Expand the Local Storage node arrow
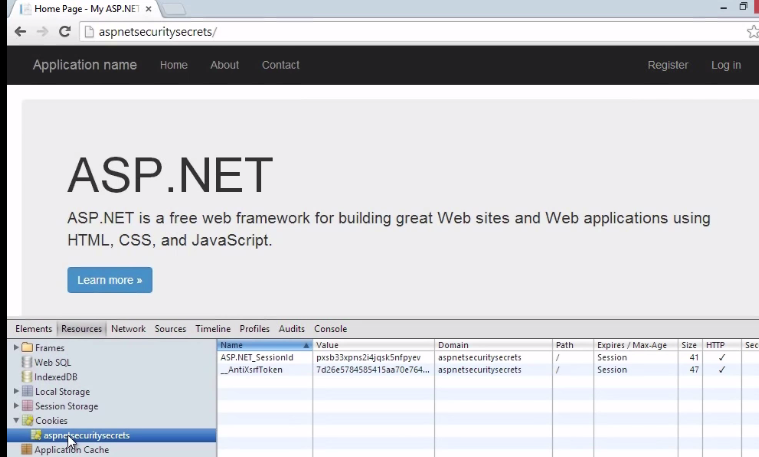Screen dimensions: 759x457 point(16,391)
